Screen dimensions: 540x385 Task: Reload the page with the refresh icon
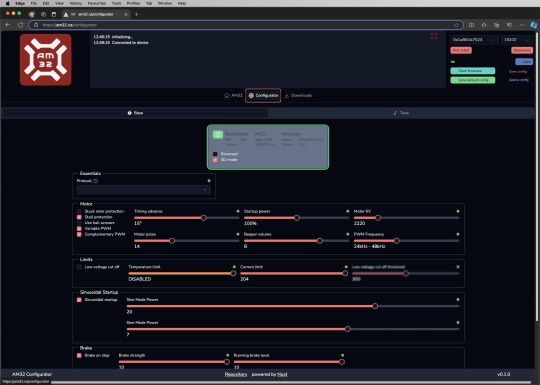pyautogui.click(x=21, y=25)
